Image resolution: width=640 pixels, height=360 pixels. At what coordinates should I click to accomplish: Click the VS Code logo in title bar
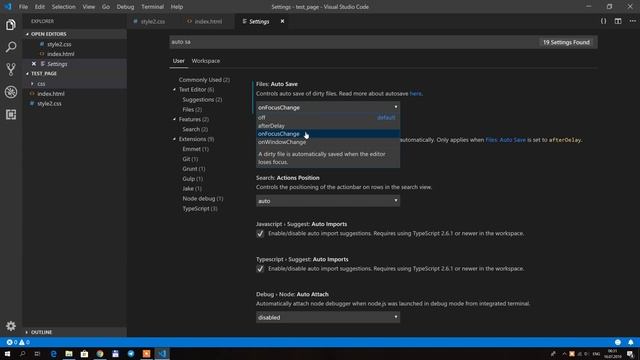point(8,7)
